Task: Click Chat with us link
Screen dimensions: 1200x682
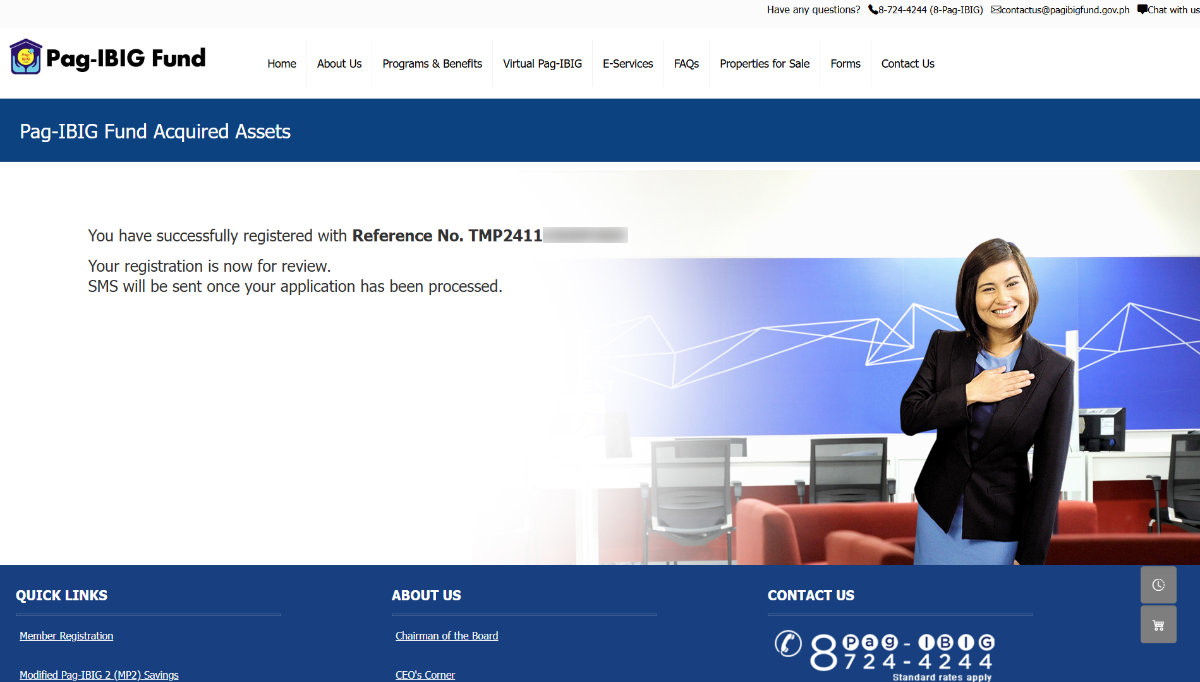Action: [x=1174, y=10]
